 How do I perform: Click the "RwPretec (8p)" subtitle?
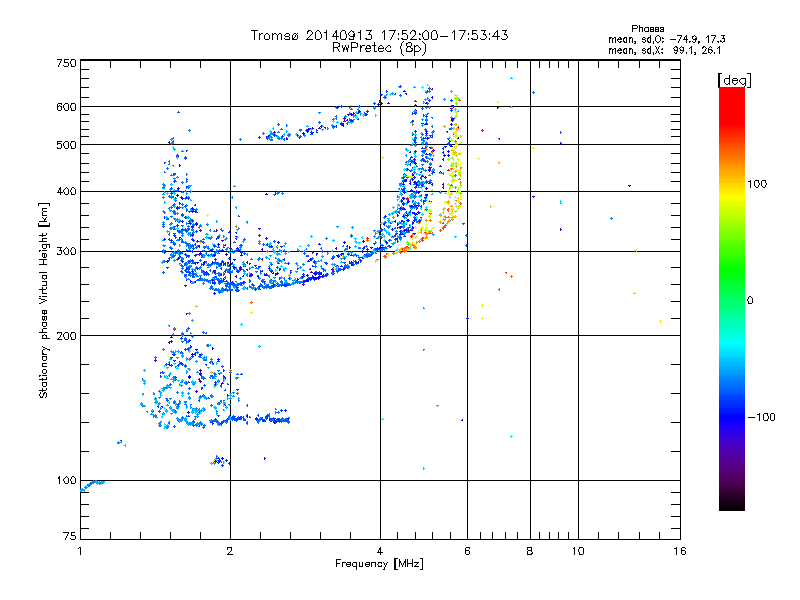point(379,48)
